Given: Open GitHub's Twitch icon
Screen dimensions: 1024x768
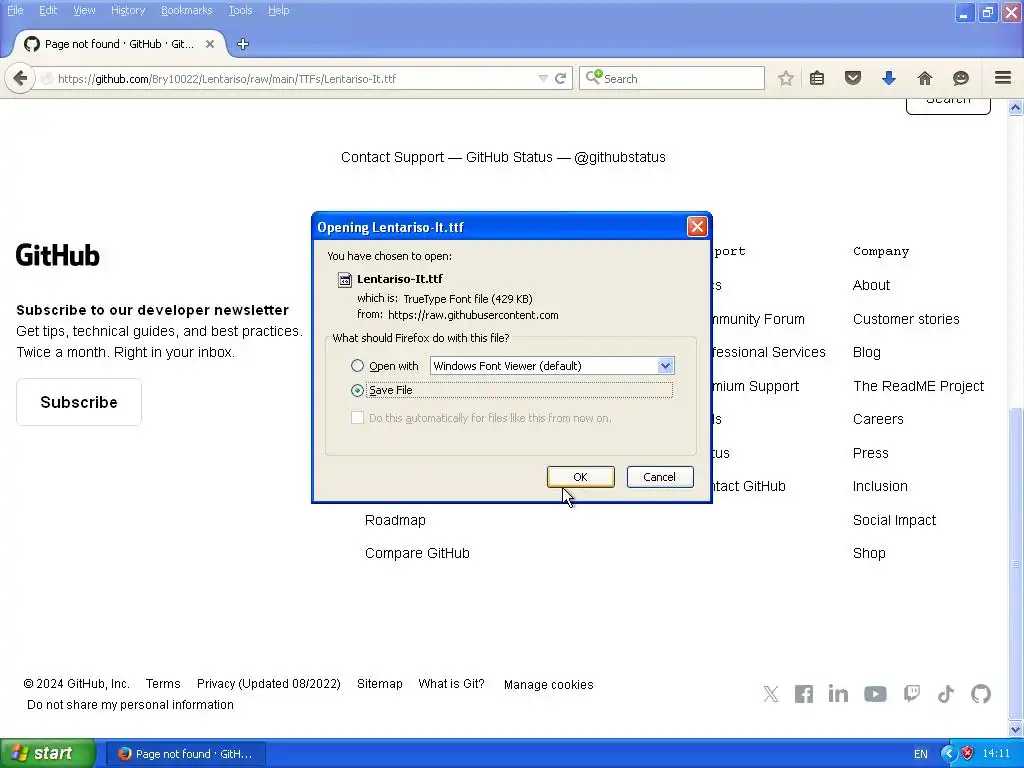Looking at the screenshot, I should (912, 694).
